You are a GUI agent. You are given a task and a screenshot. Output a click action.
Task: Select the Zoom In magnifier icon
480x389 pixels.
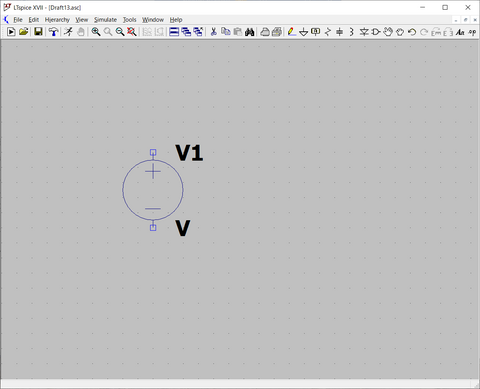(x=96, y=32)
